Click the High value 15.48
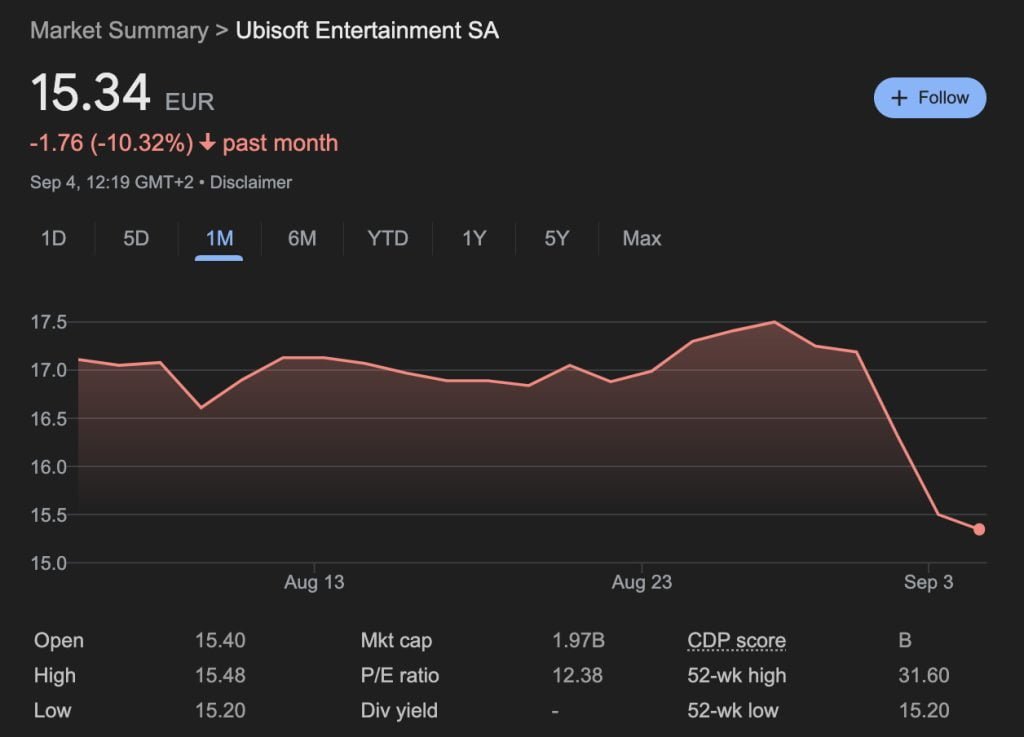 (x=220, y=675)
